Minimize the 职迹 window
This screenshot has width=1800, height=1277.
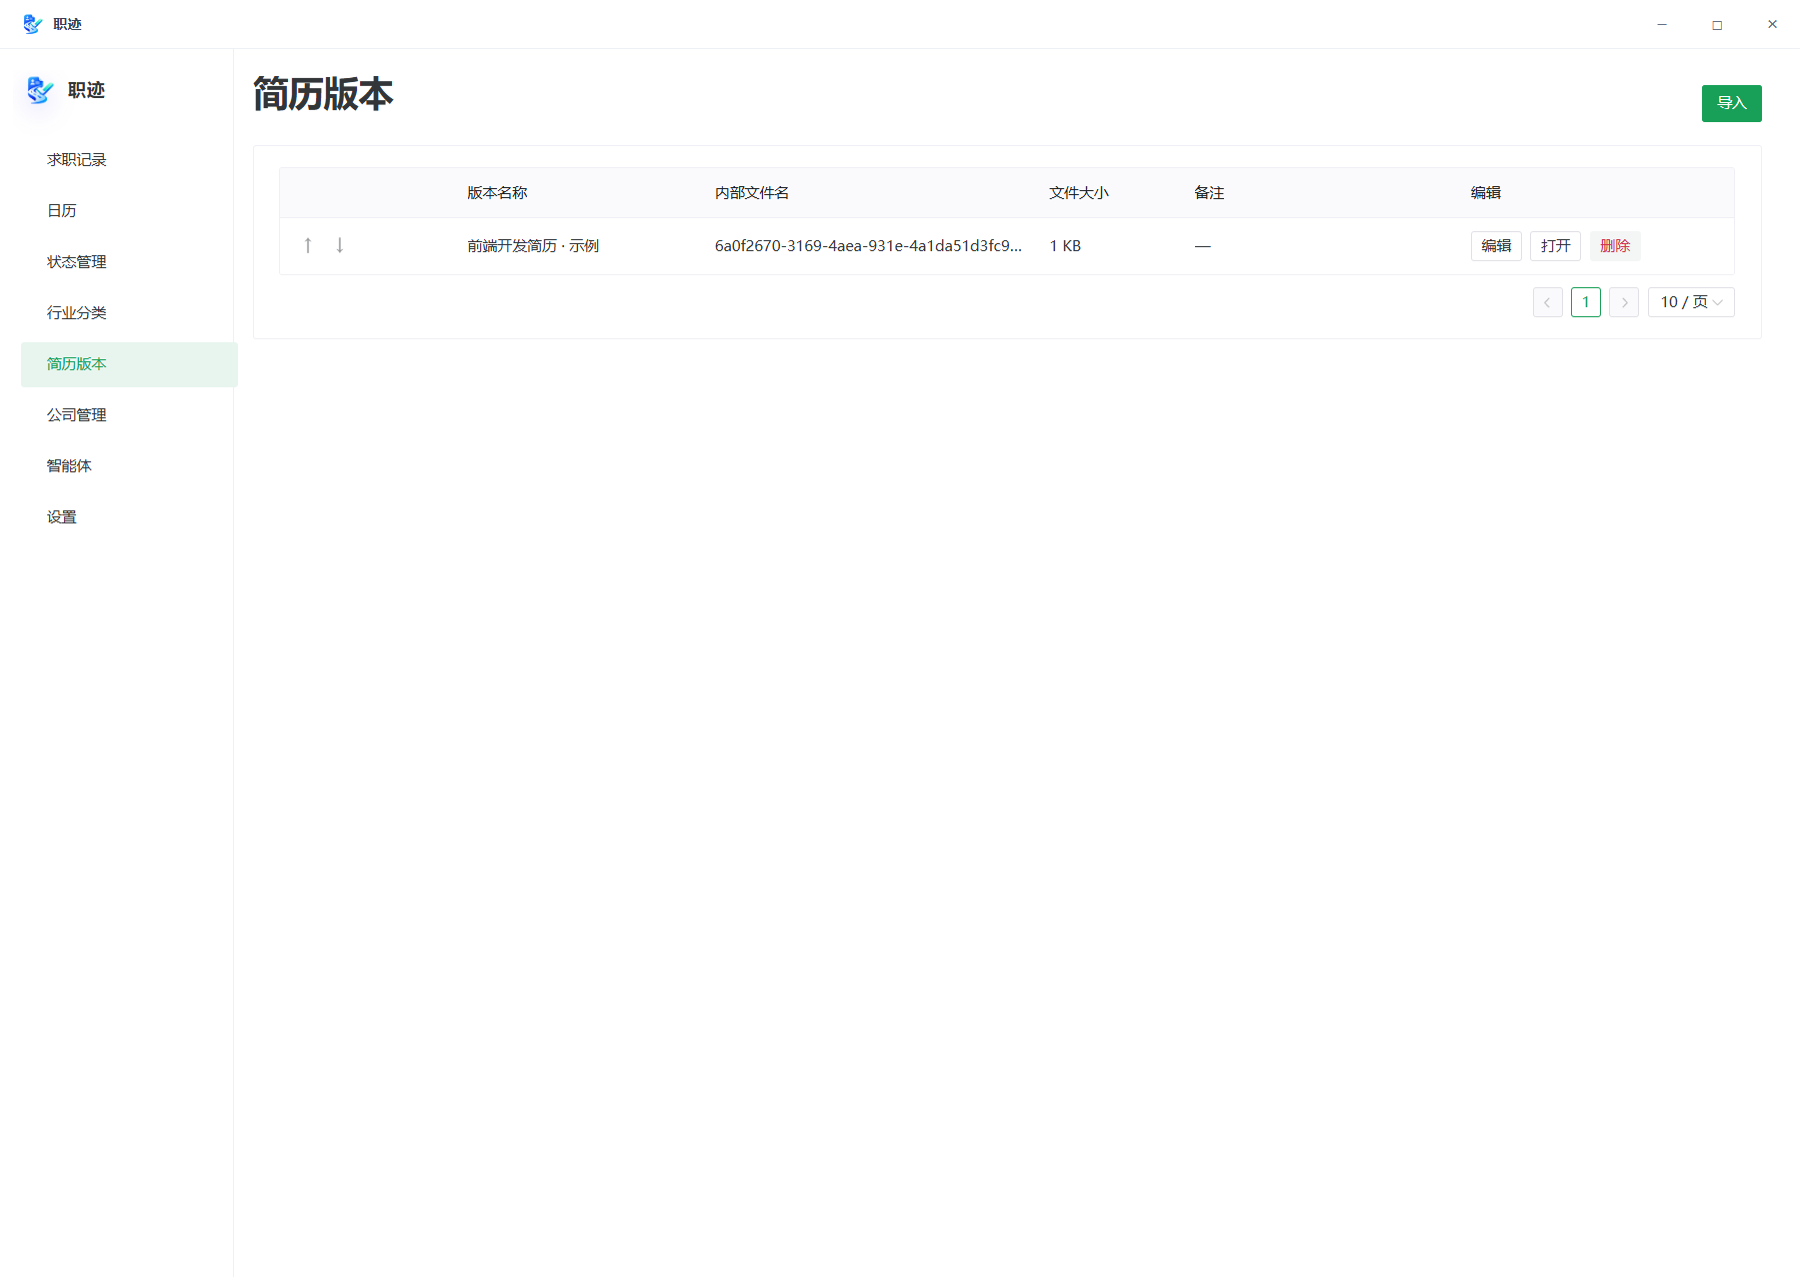[1662, 24]
